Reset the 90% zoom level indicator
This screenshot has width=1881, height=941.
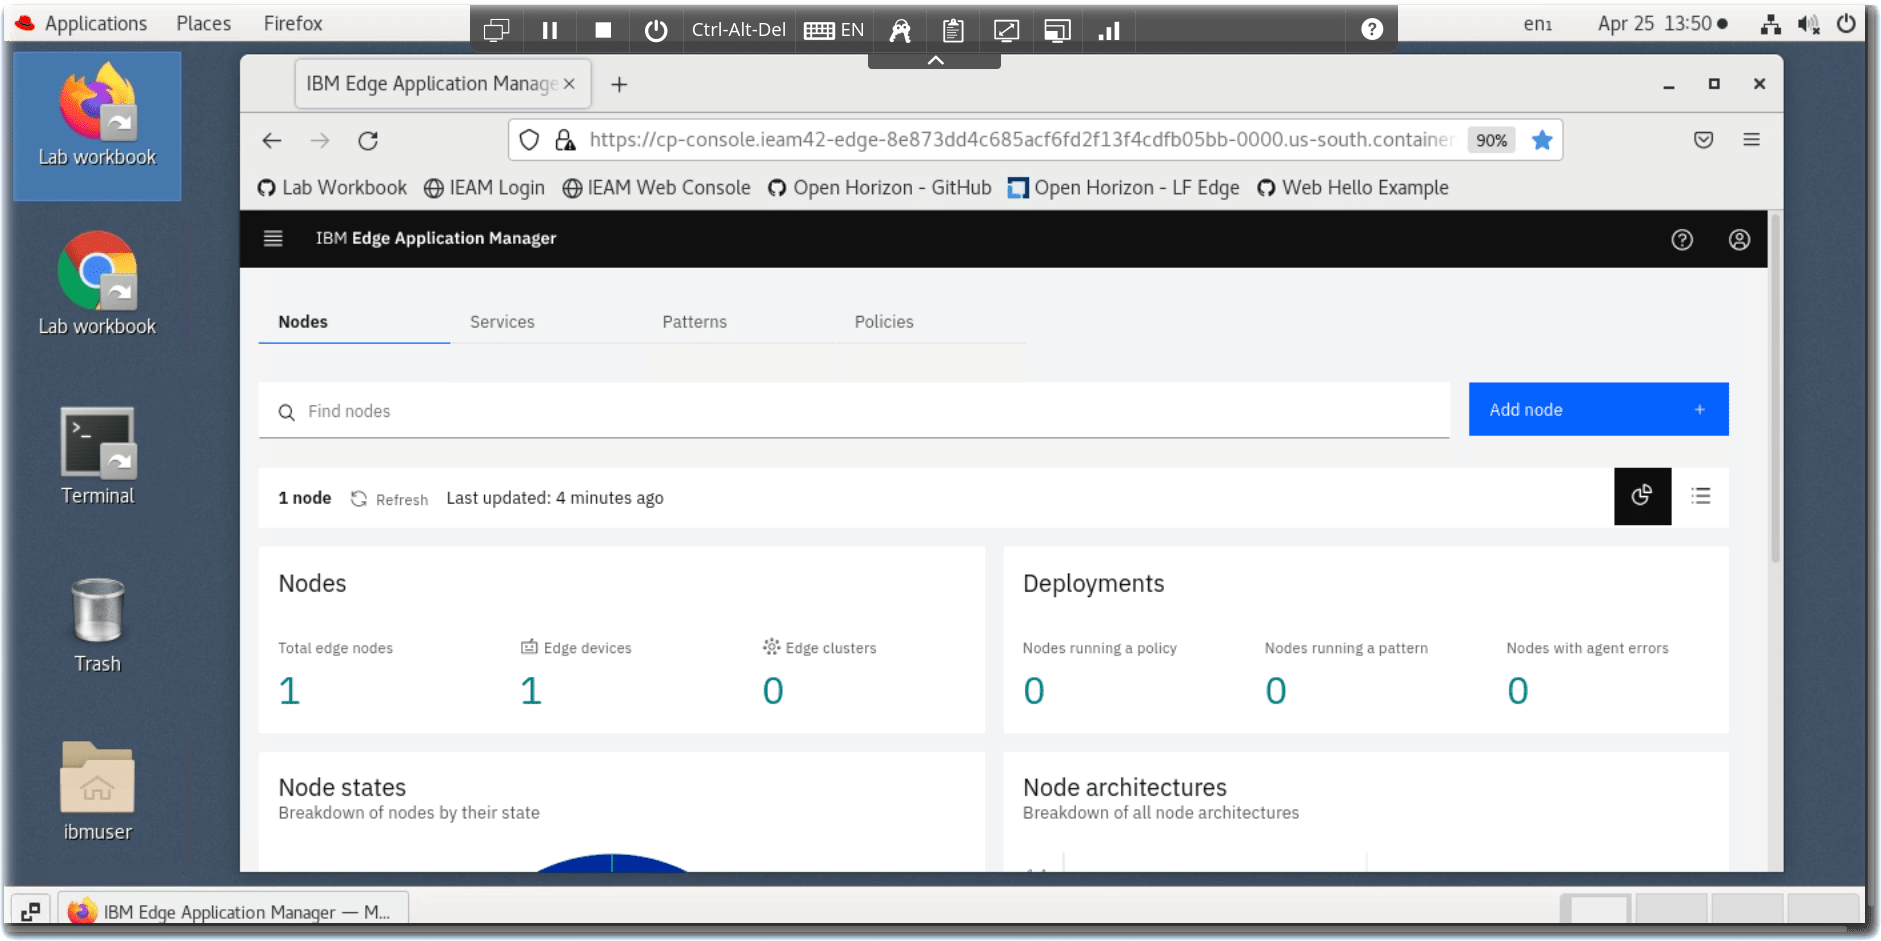tap(1491, 140)
